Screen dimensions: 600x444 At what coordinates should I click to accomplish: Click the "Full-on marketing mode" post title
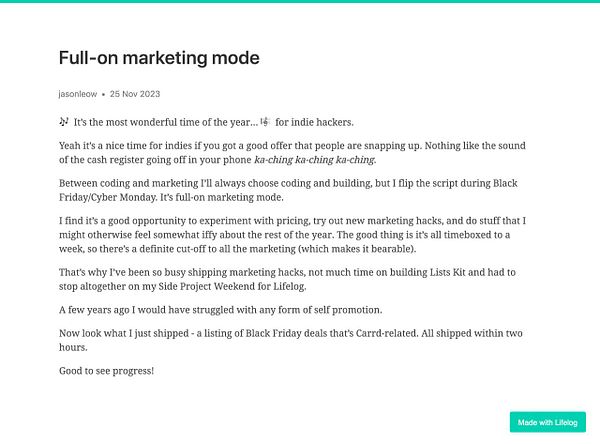point(159,58)
